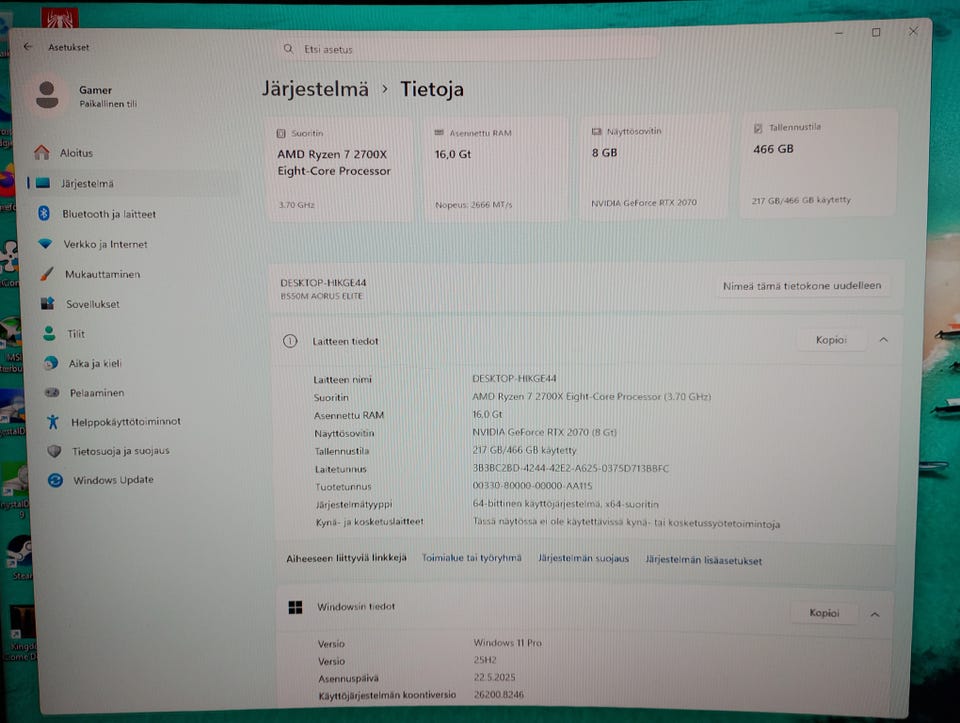Click the Tietosuoja shield icon
Image resolution: width=960 pixels, height=723 pixels.
coord(54,451)
